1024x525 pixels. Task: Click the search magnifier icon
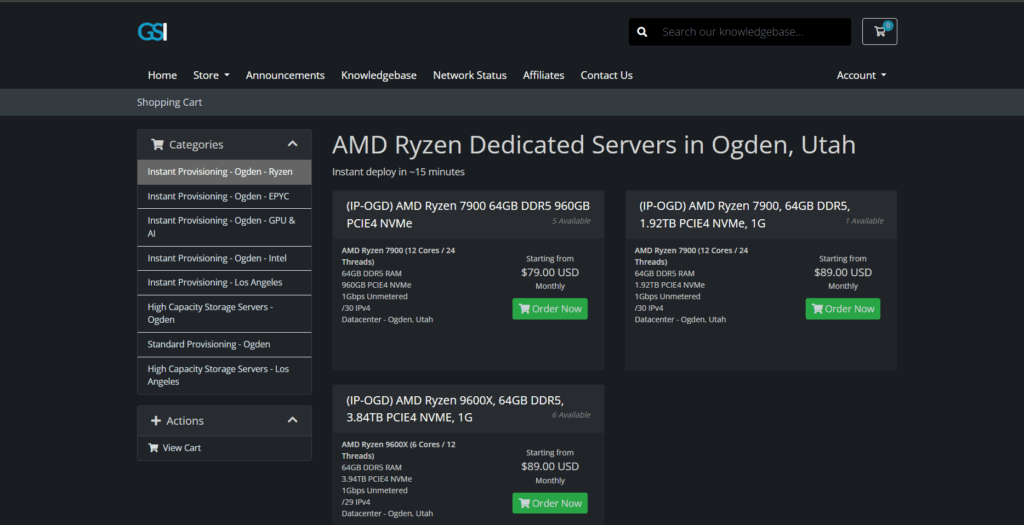[x=642, y=32]
